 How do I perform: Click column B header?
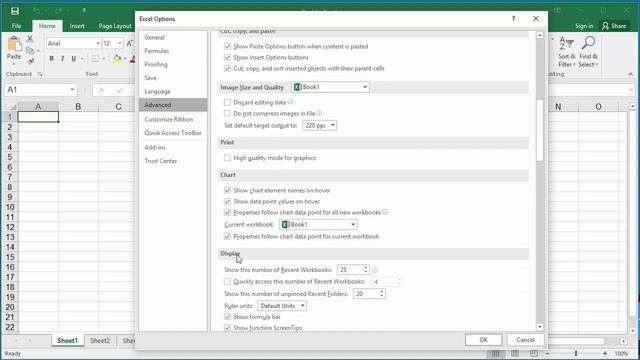click(x=78, y=107)
